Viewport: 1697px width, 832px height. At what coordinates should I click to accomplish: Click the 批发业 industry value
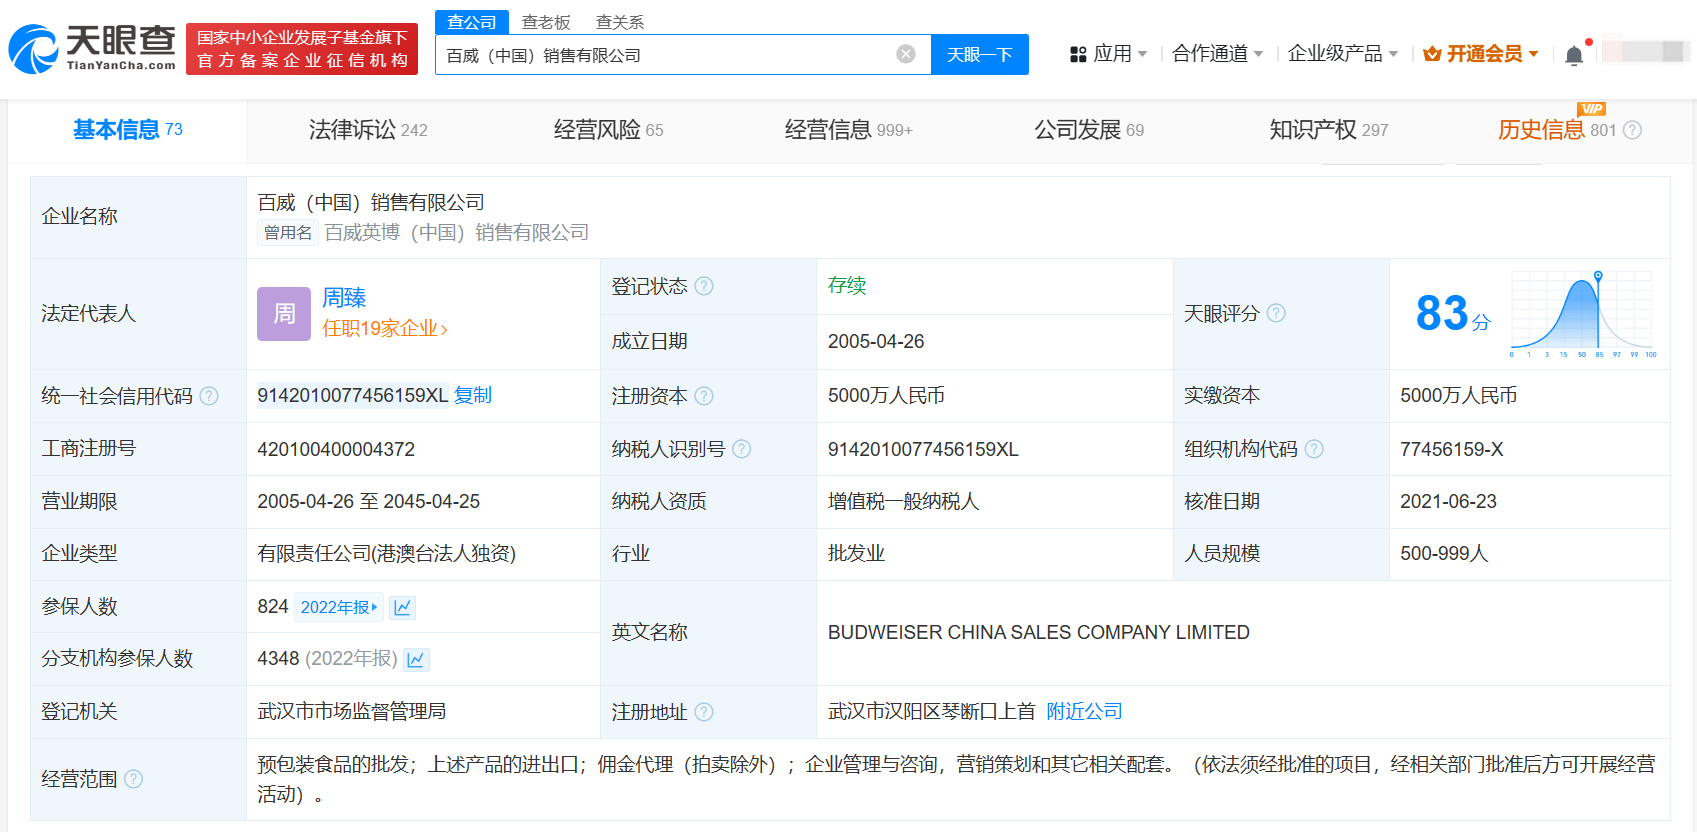856,554
